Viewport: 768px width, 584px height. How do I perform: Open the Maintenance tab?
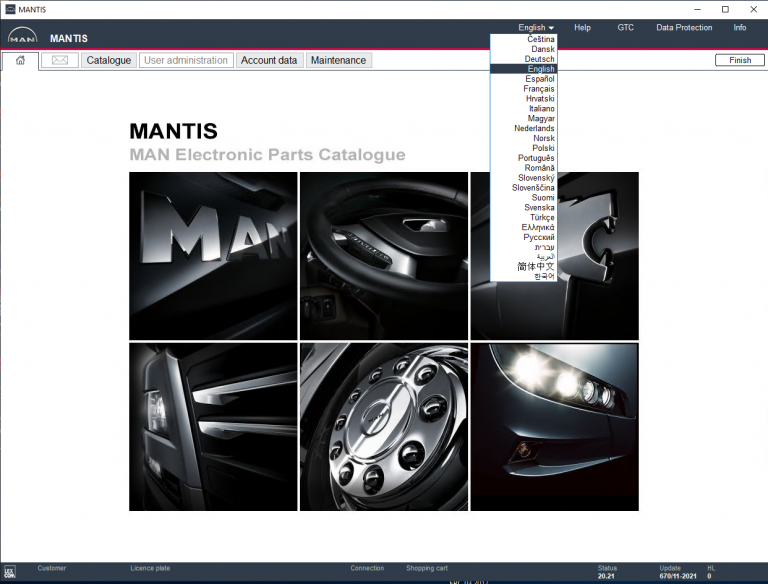(338, 60)
